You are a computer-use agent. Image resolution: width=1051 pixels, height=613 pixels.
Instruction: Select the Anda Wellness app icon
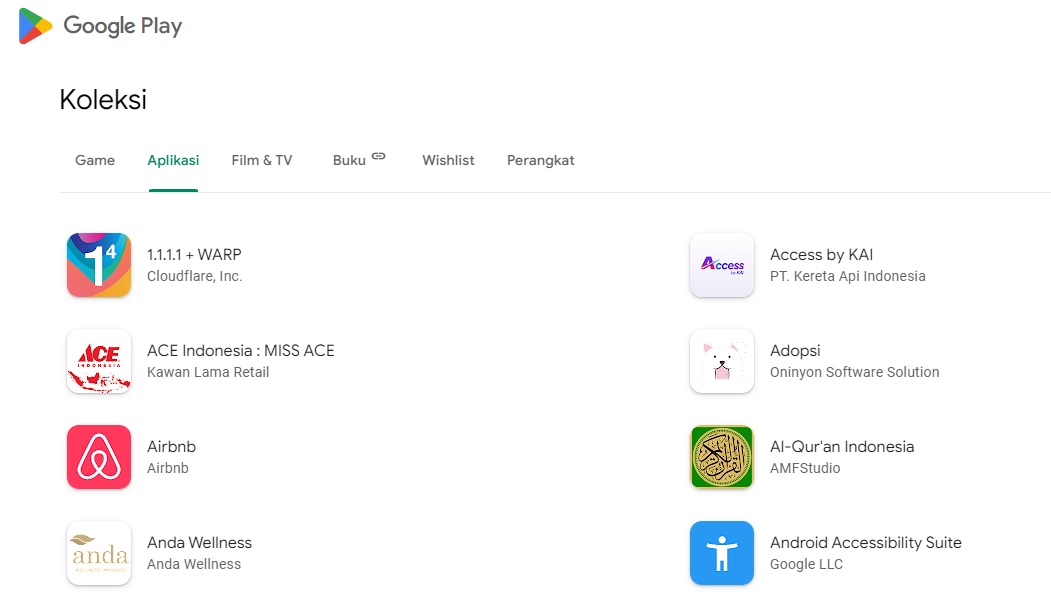98,553
